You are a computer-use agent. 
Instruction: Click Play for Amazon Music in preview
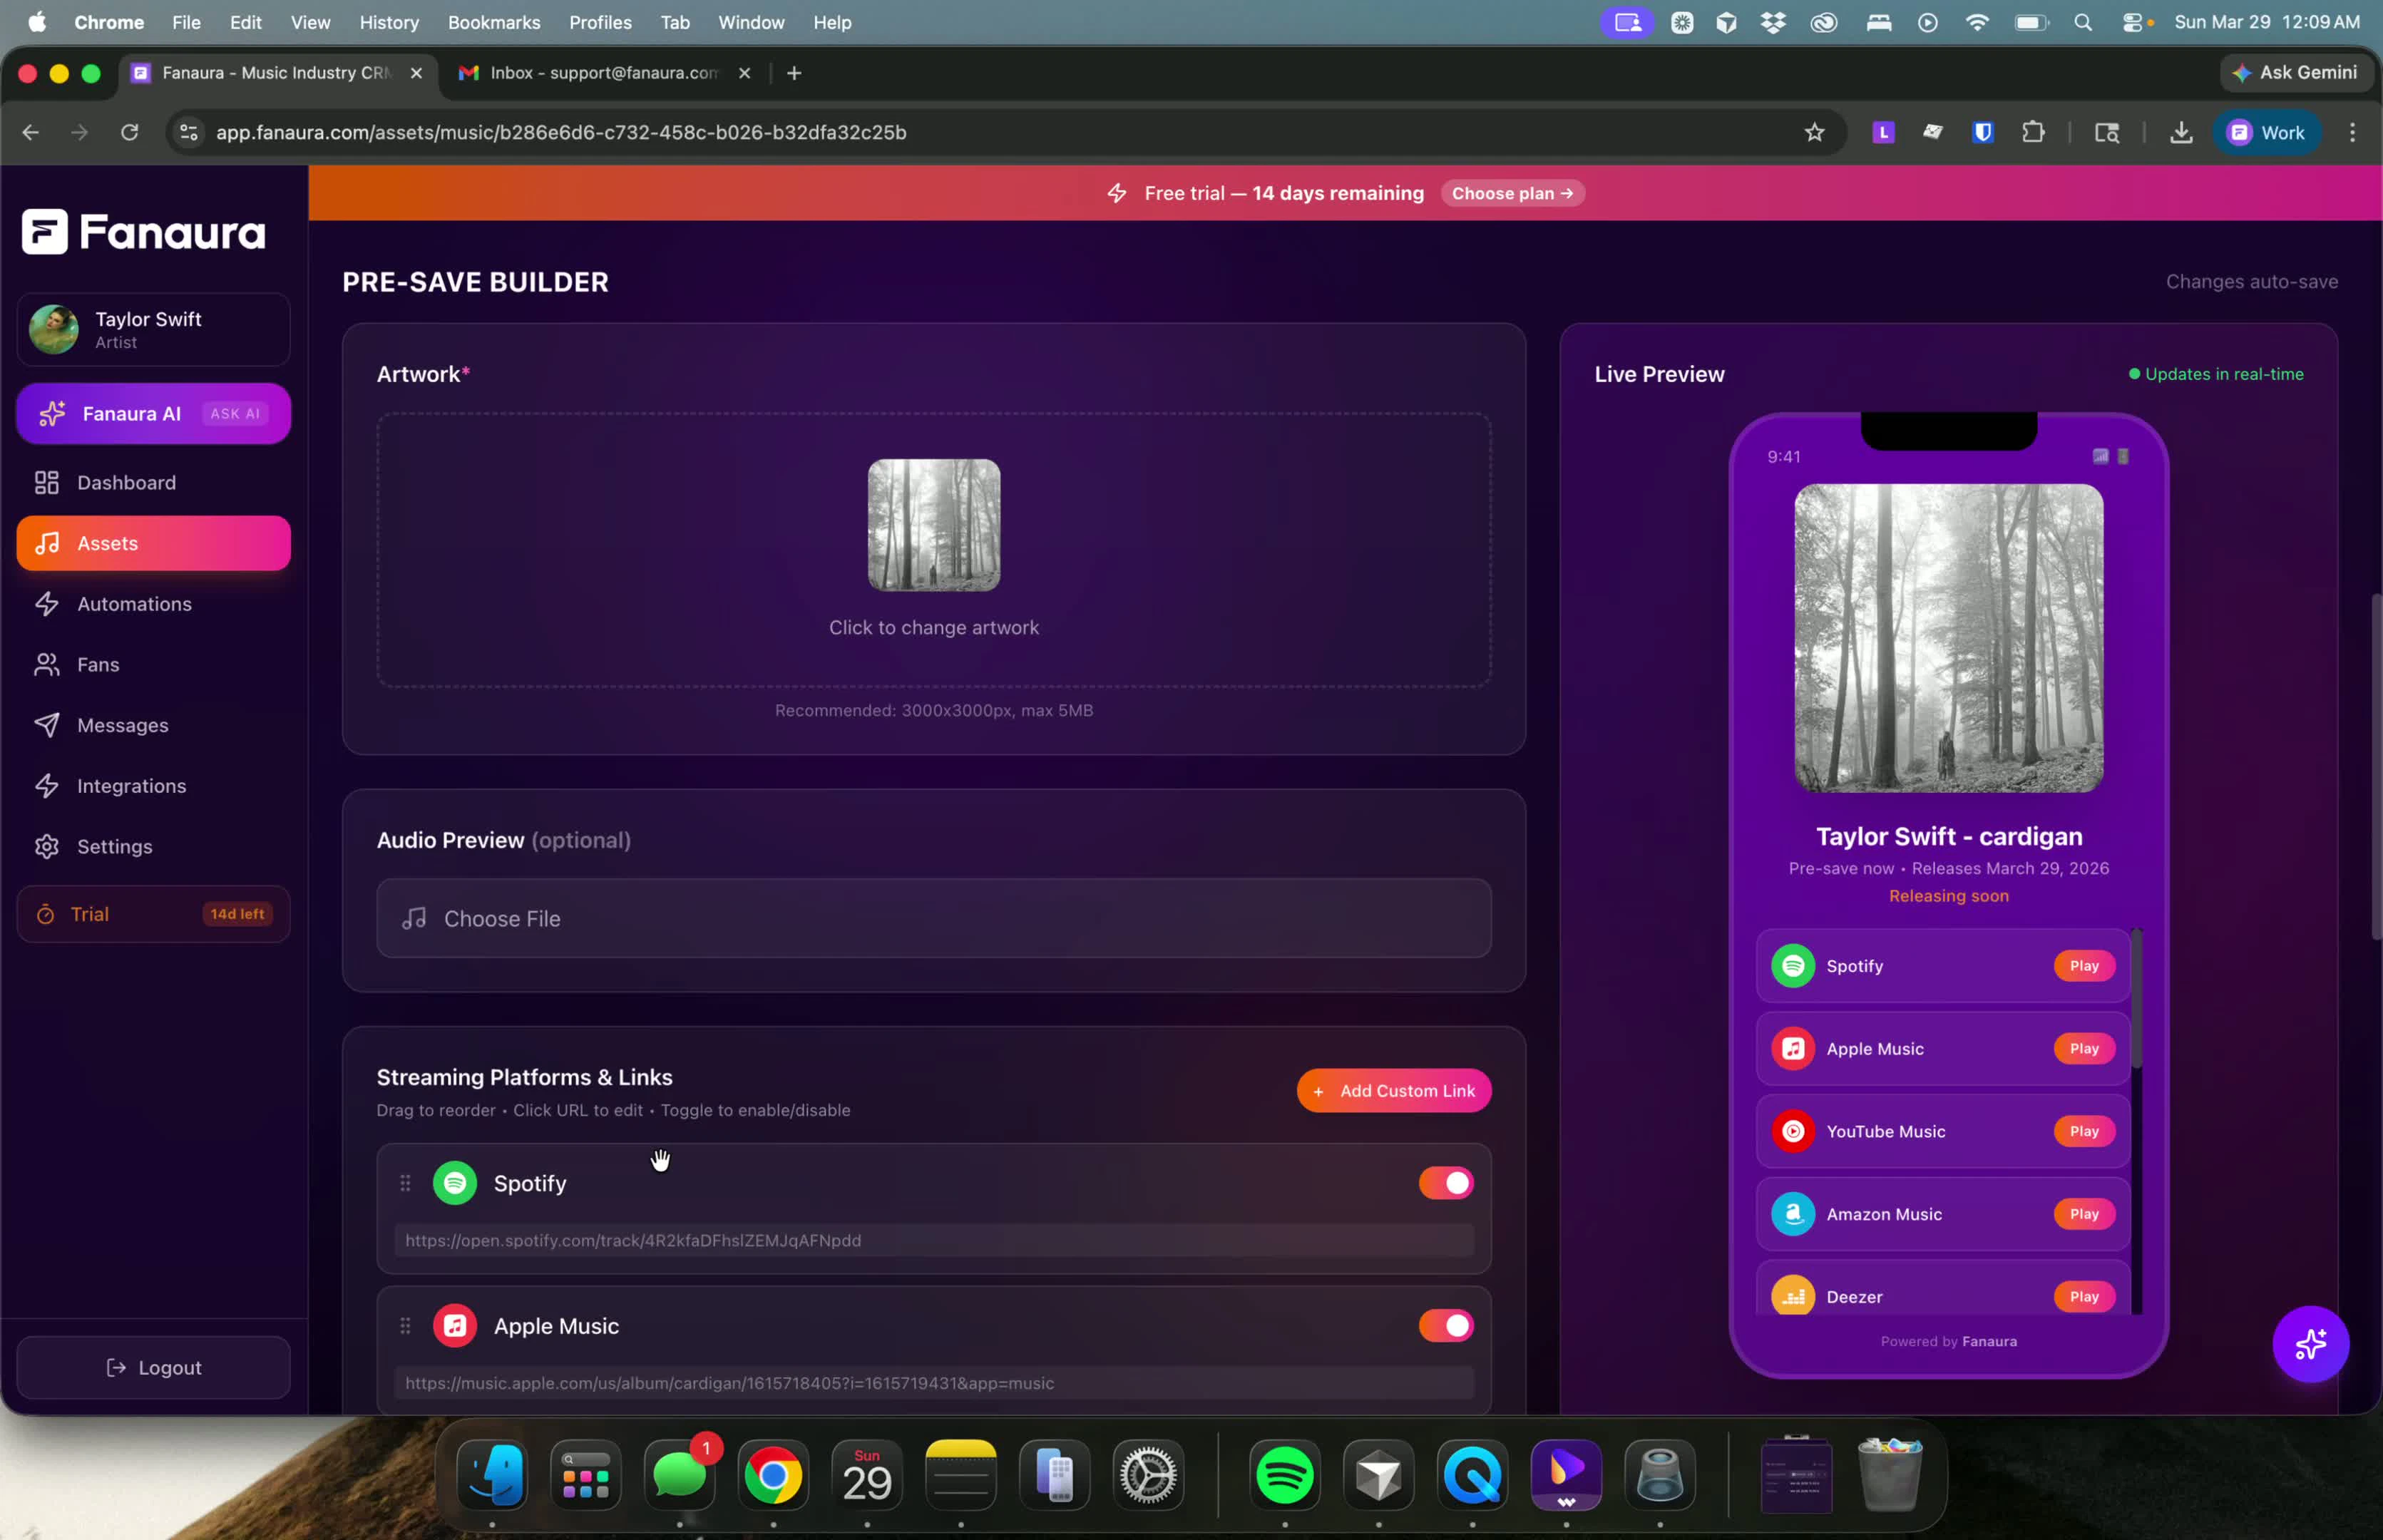click(2084, 1214)
